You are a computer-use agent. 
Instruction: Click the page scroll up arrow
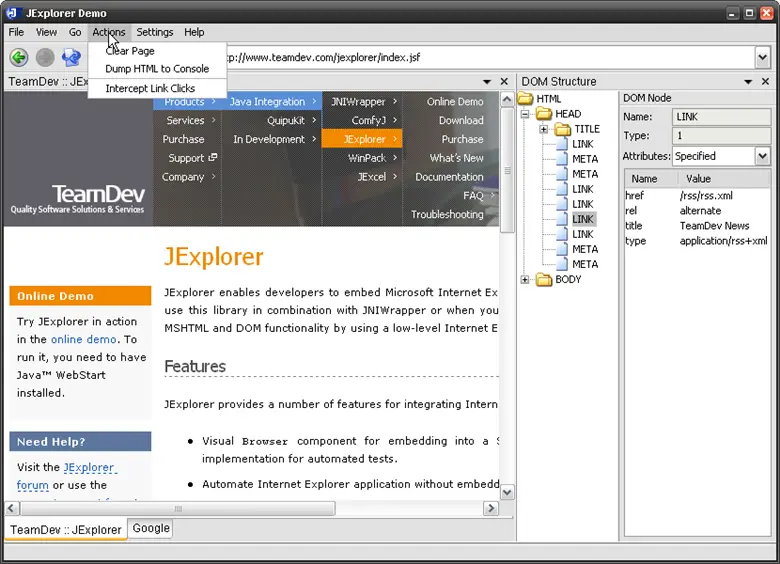click(507, 99)
